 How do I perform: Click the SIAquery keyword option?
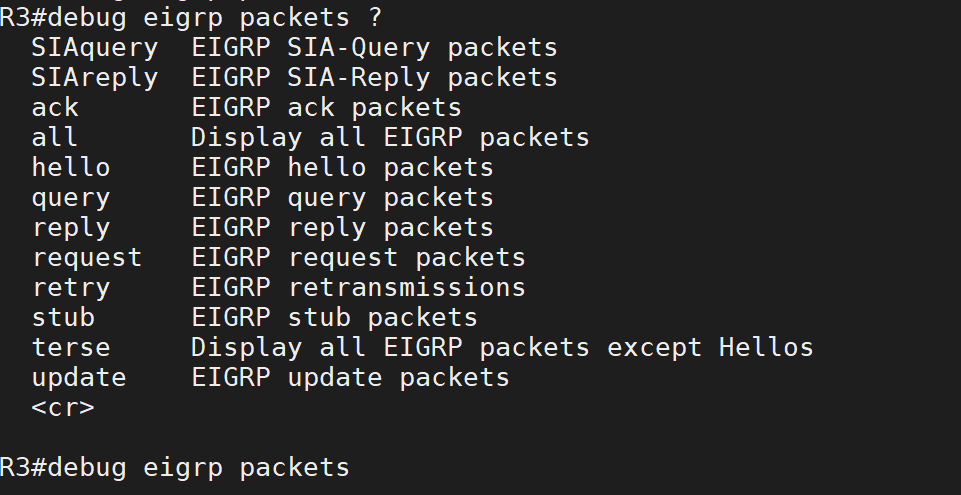(x=95, y=47)
